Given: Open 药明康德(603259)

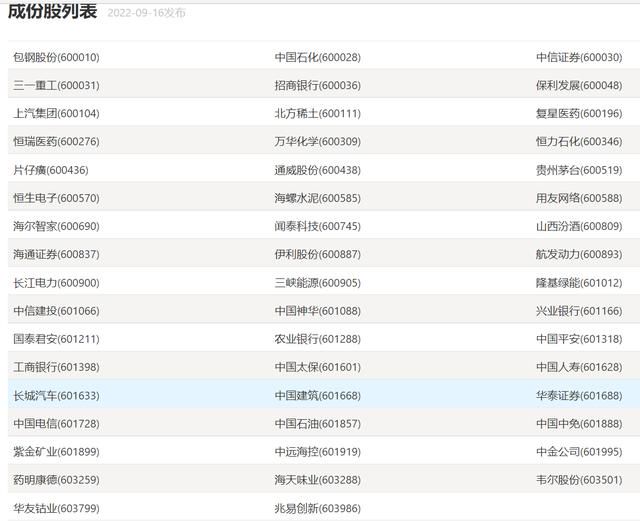Looking at the screenshot, I should (x=56, y=479).
